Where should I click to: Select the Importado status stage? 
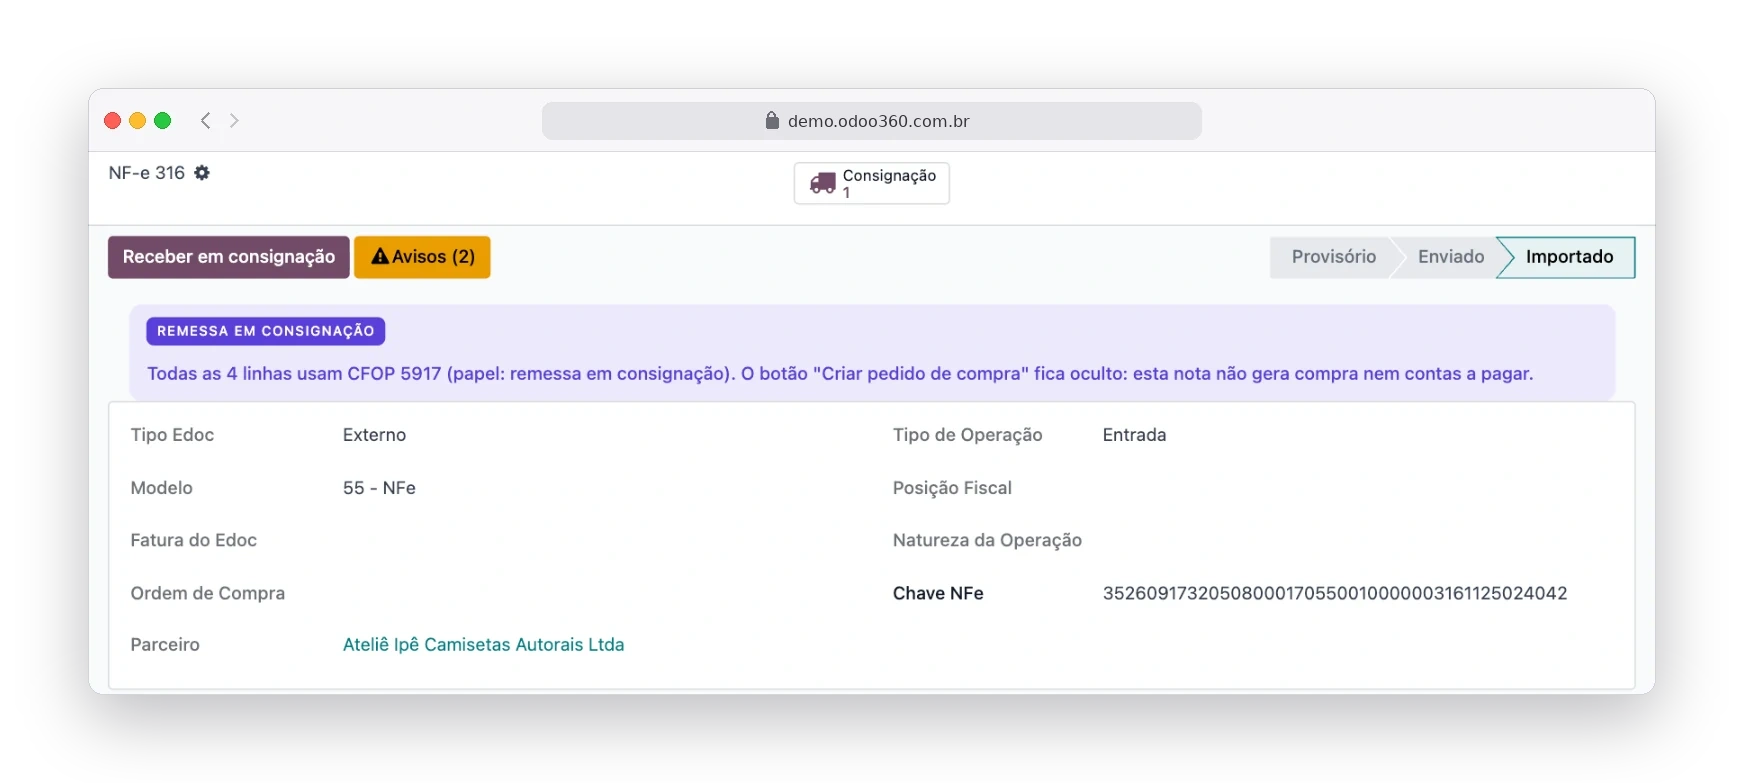pos(1569,257)
